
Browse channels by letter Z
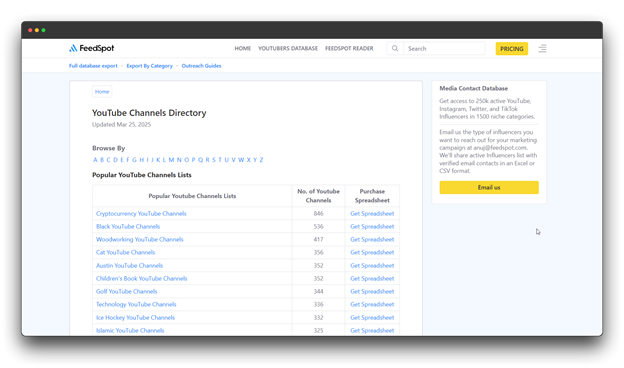261,160
